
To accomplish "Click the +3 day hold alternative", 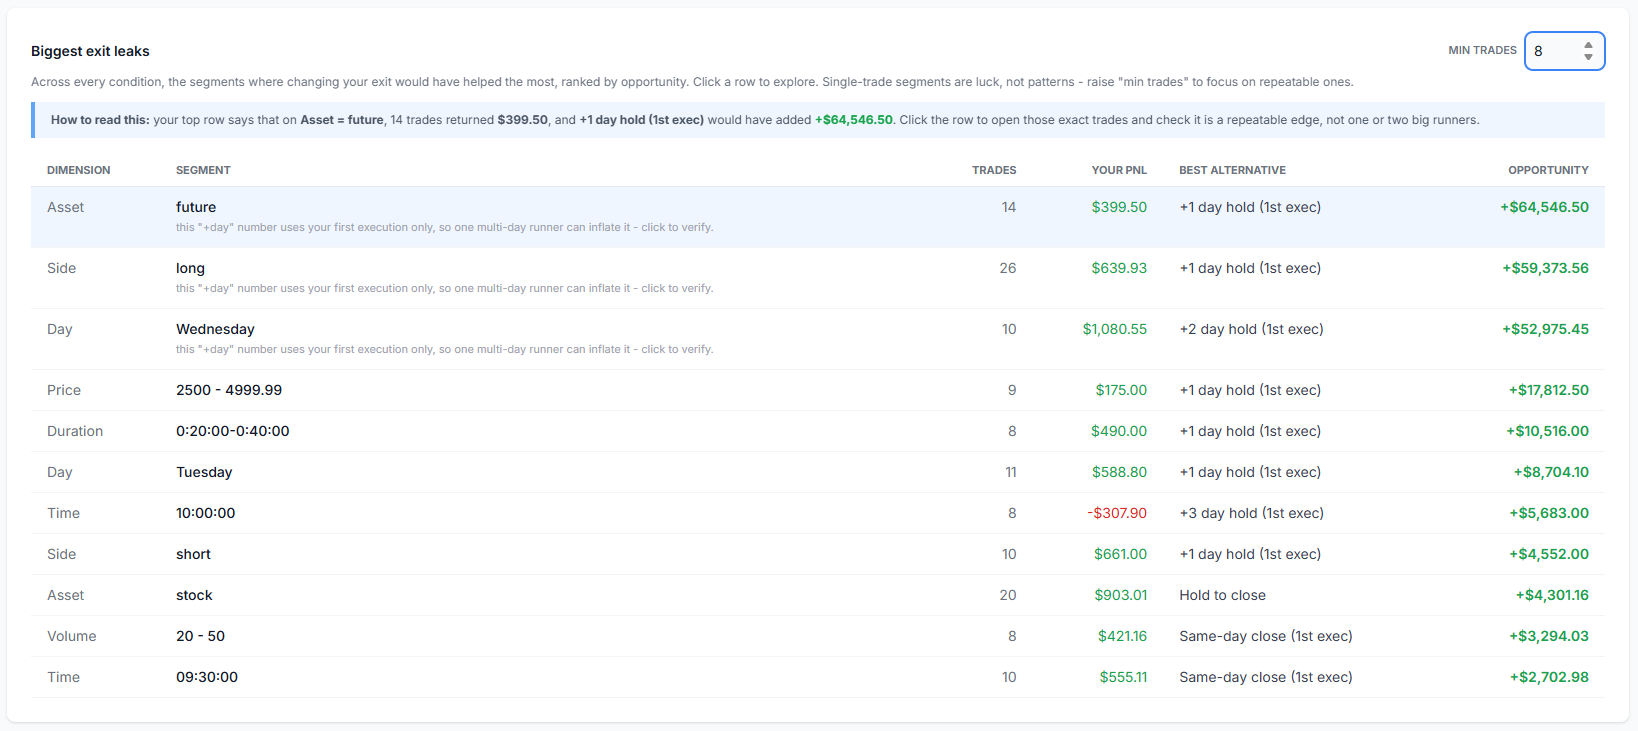I will [1251, 513].
